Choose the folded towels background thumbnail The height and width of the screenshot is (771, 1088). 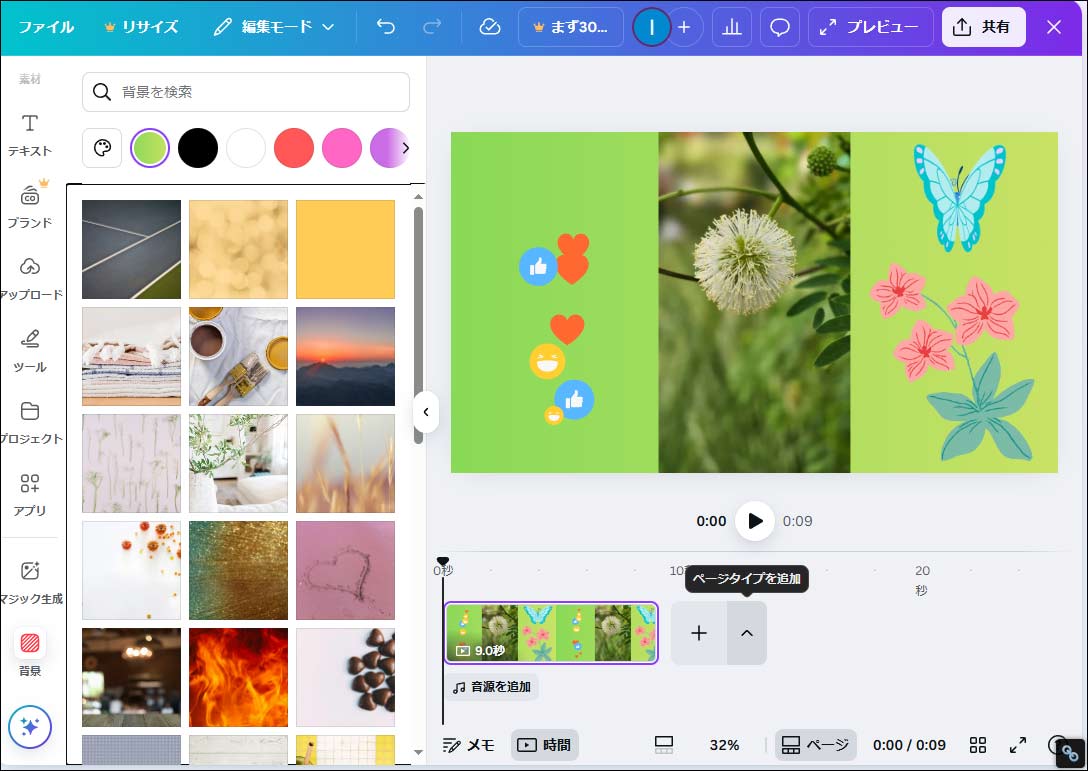[131, 356]
